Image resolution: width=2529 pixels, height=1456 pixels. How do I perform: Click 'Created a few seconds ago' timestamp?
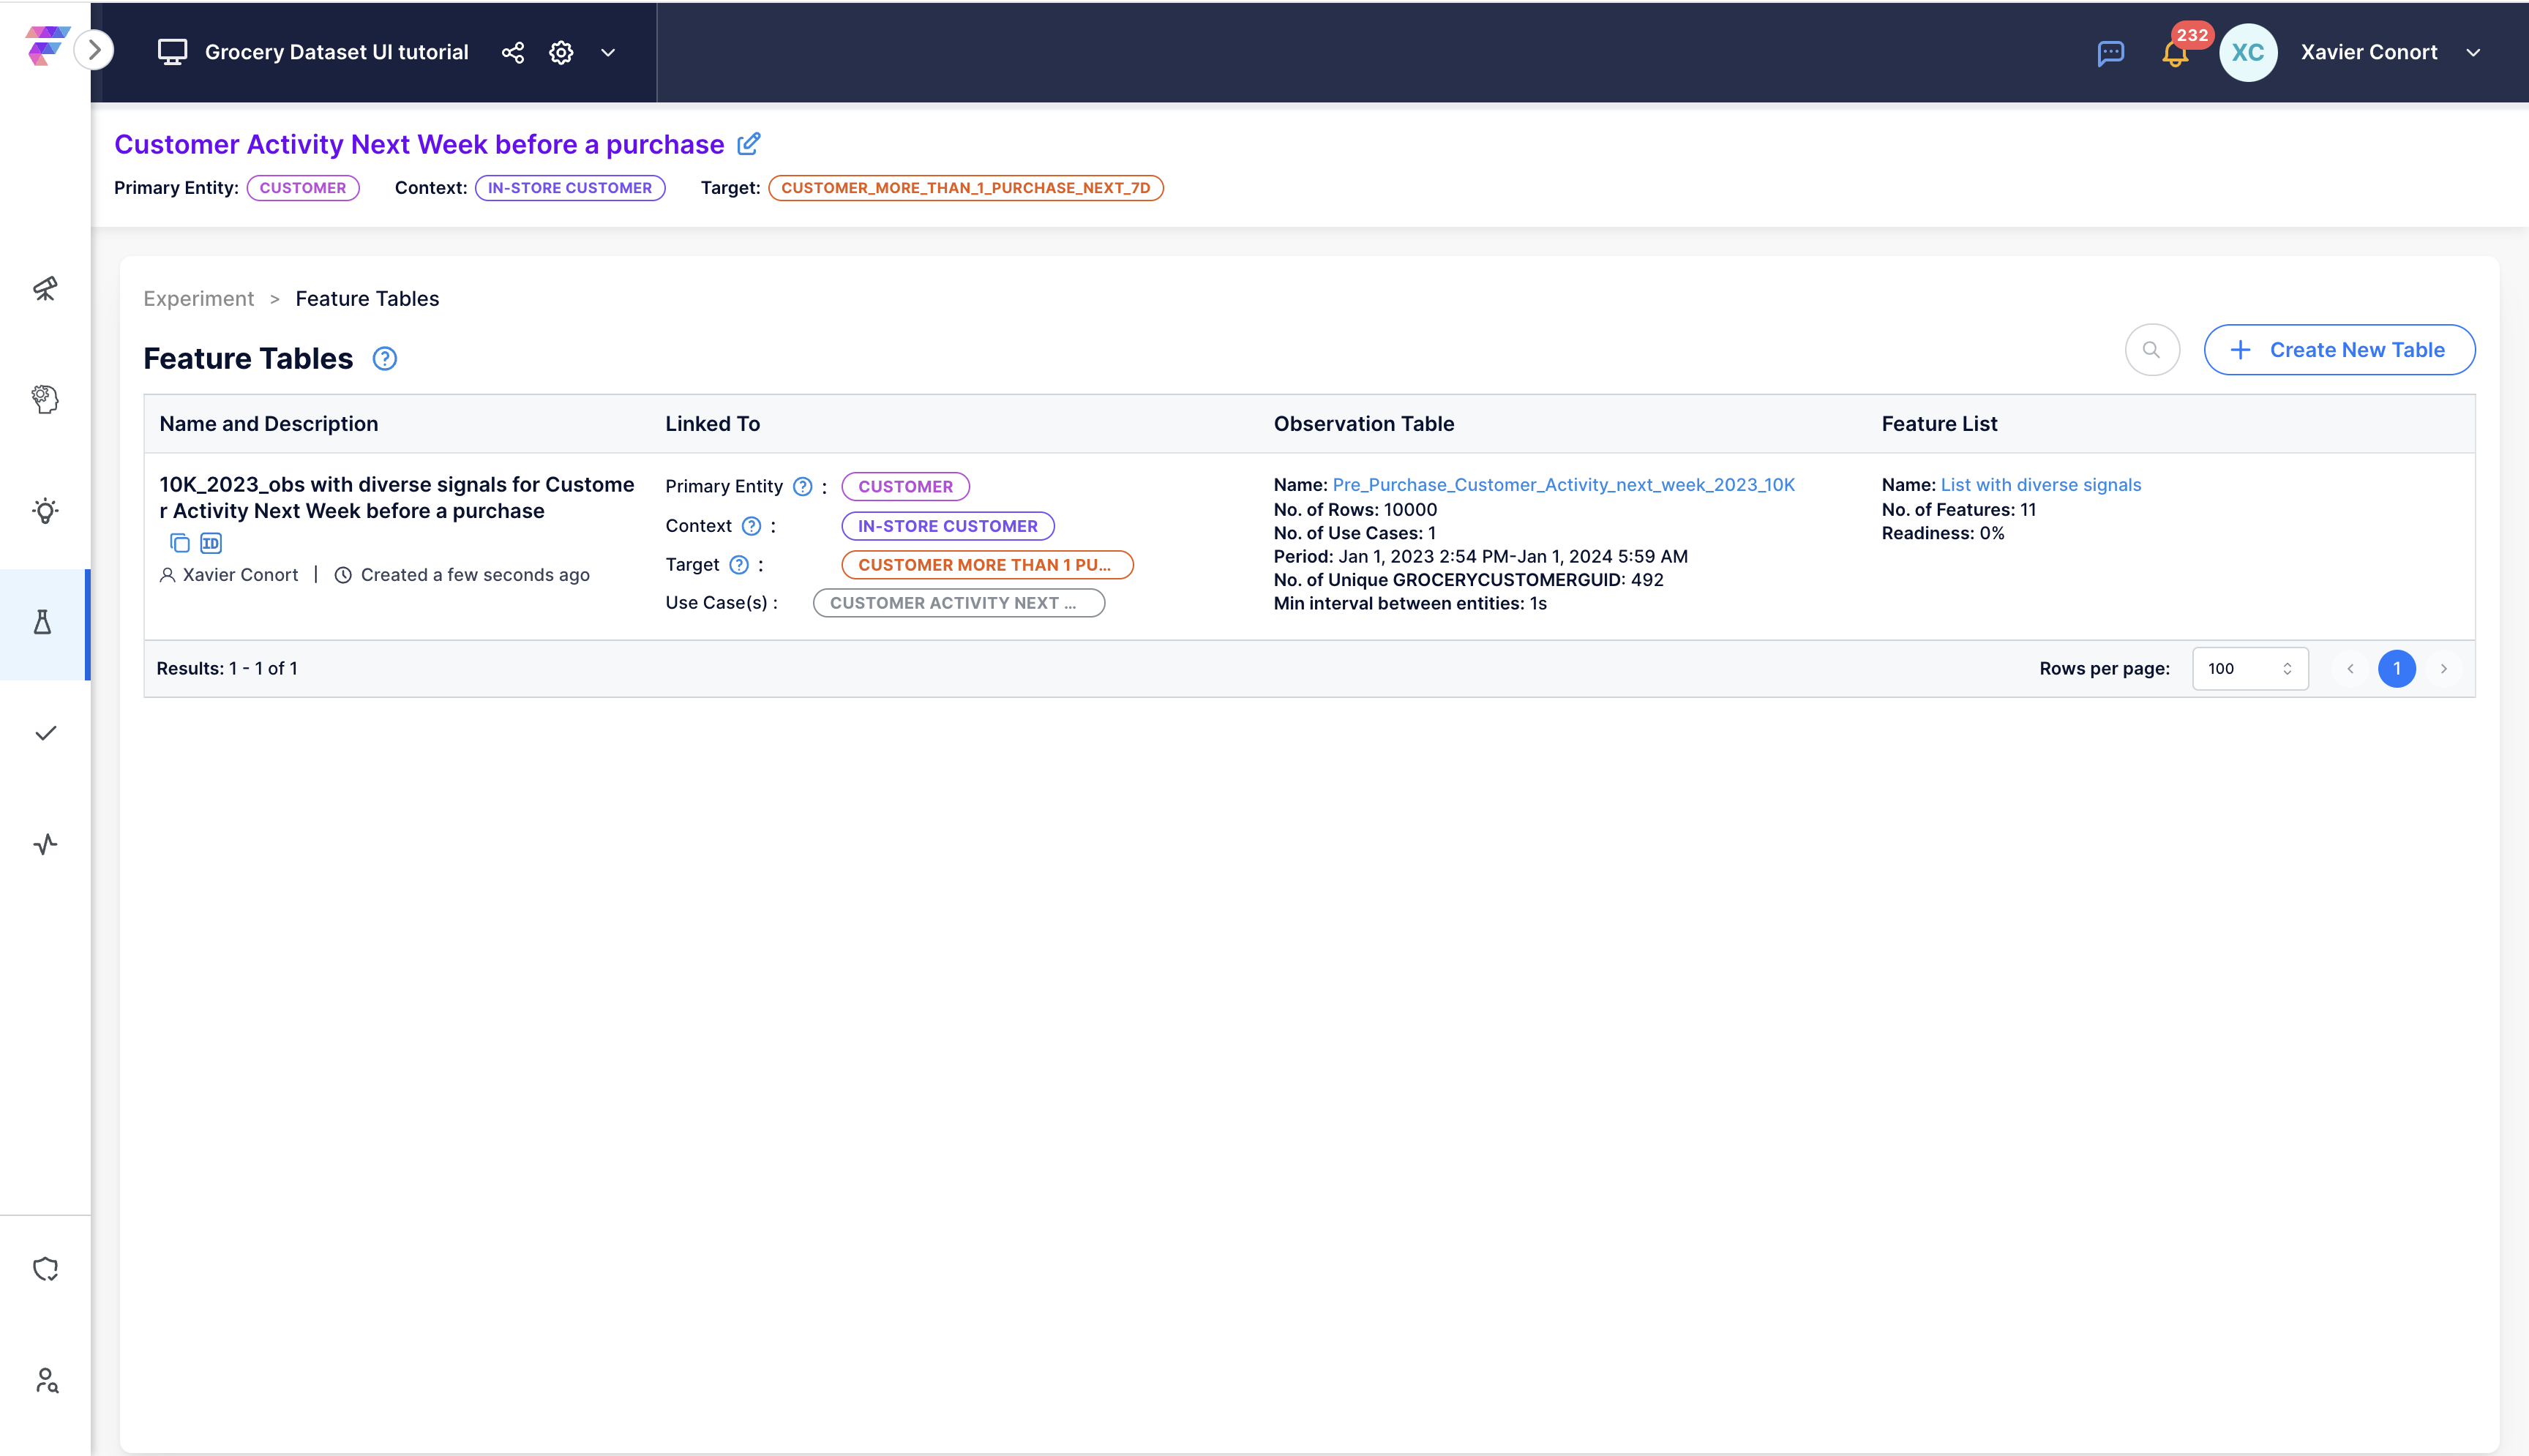475,575
